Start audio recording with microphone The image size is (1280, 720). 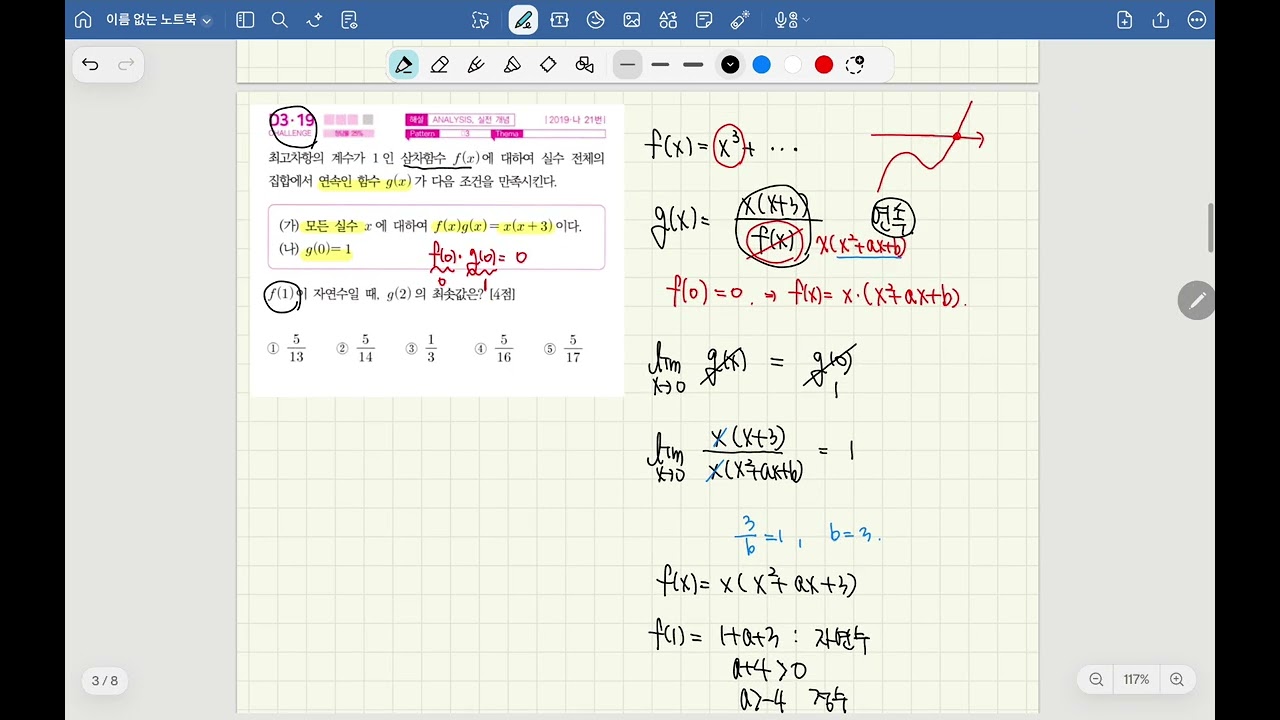(785, 20)
